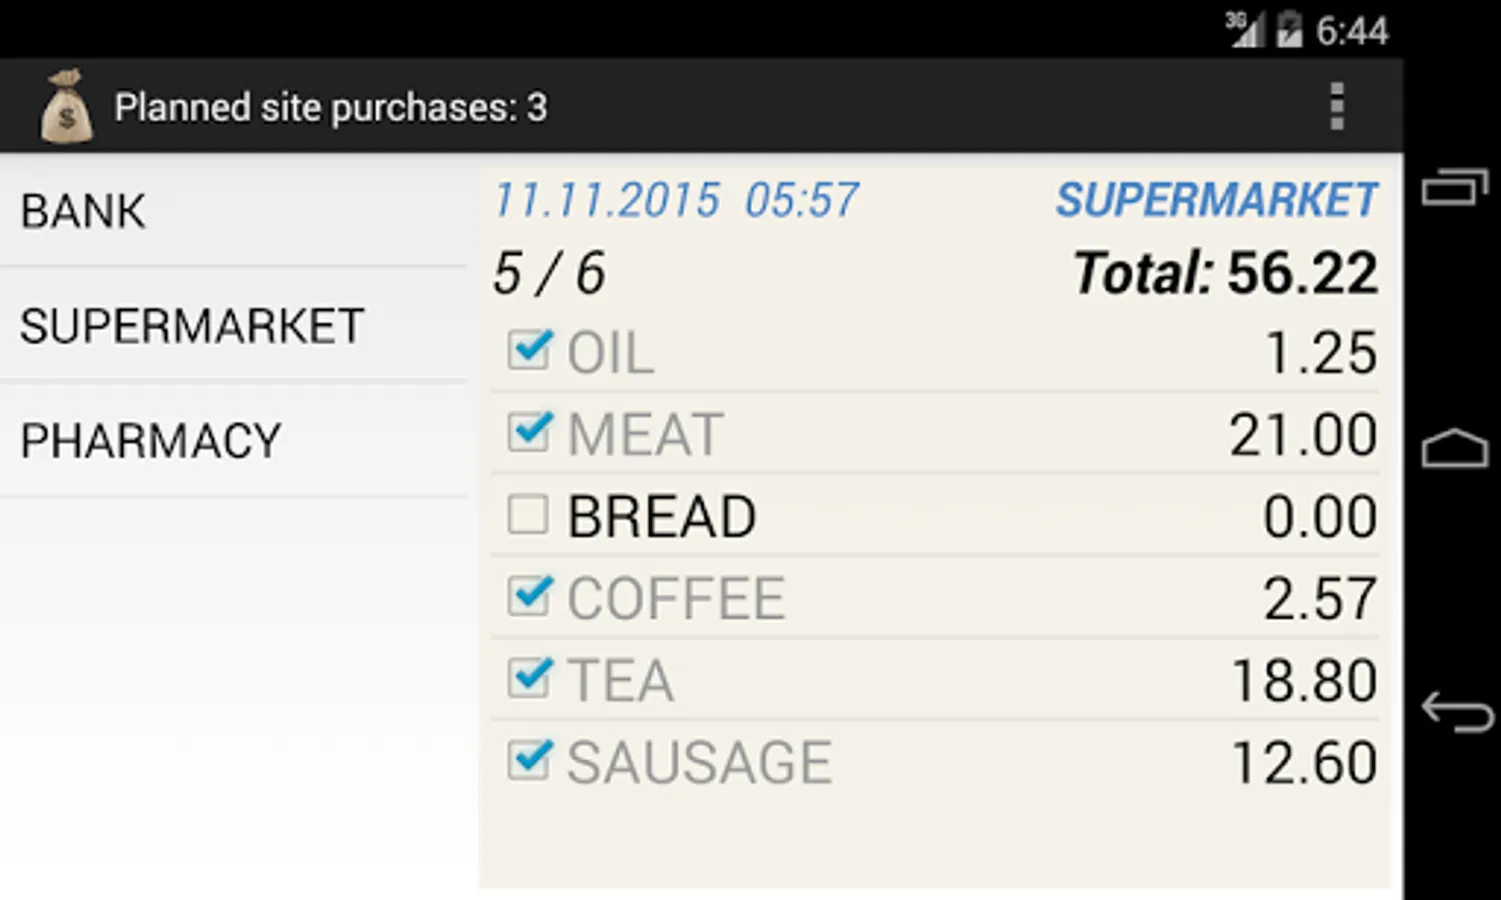Uncheck the OIL checkbox

[x=528, y=351]
